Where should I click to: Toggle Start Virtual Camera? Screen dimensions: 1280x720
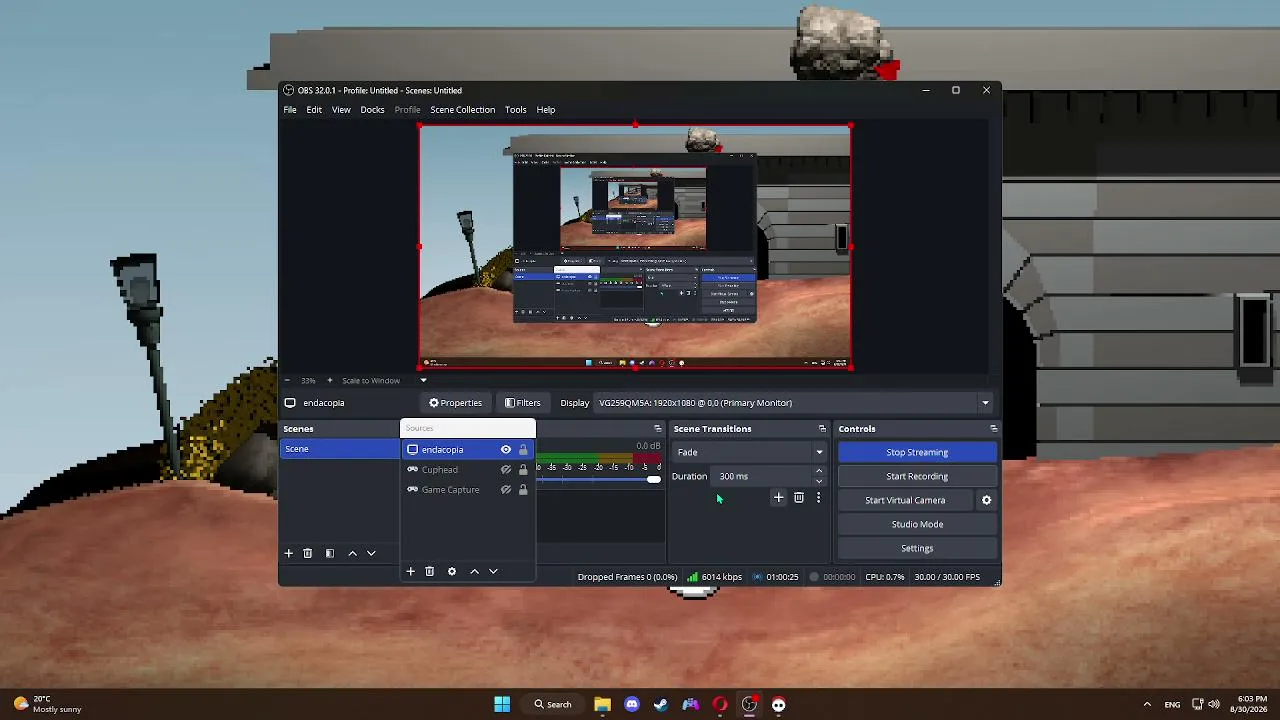(x=905, y=500)
